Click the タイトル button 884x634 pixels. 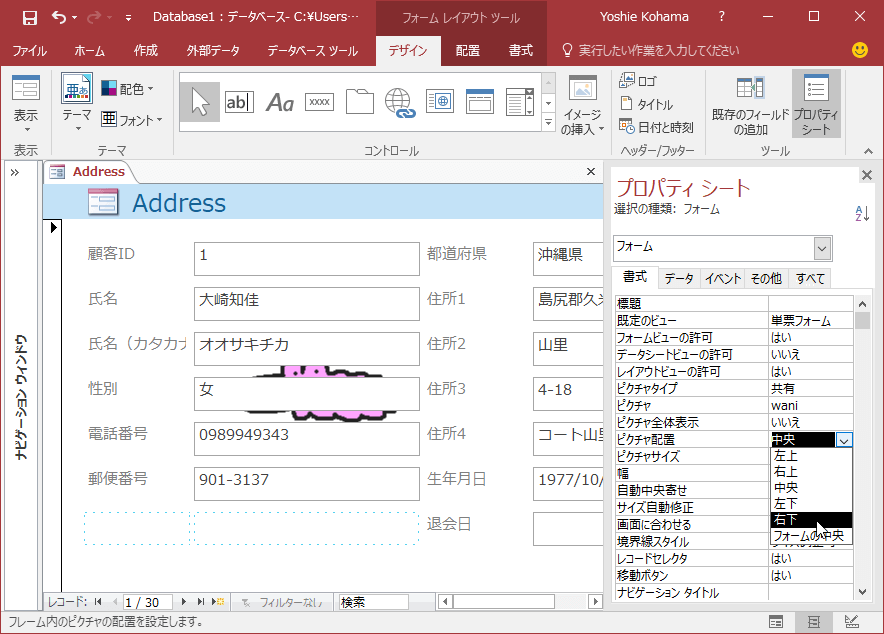point(646,104)
